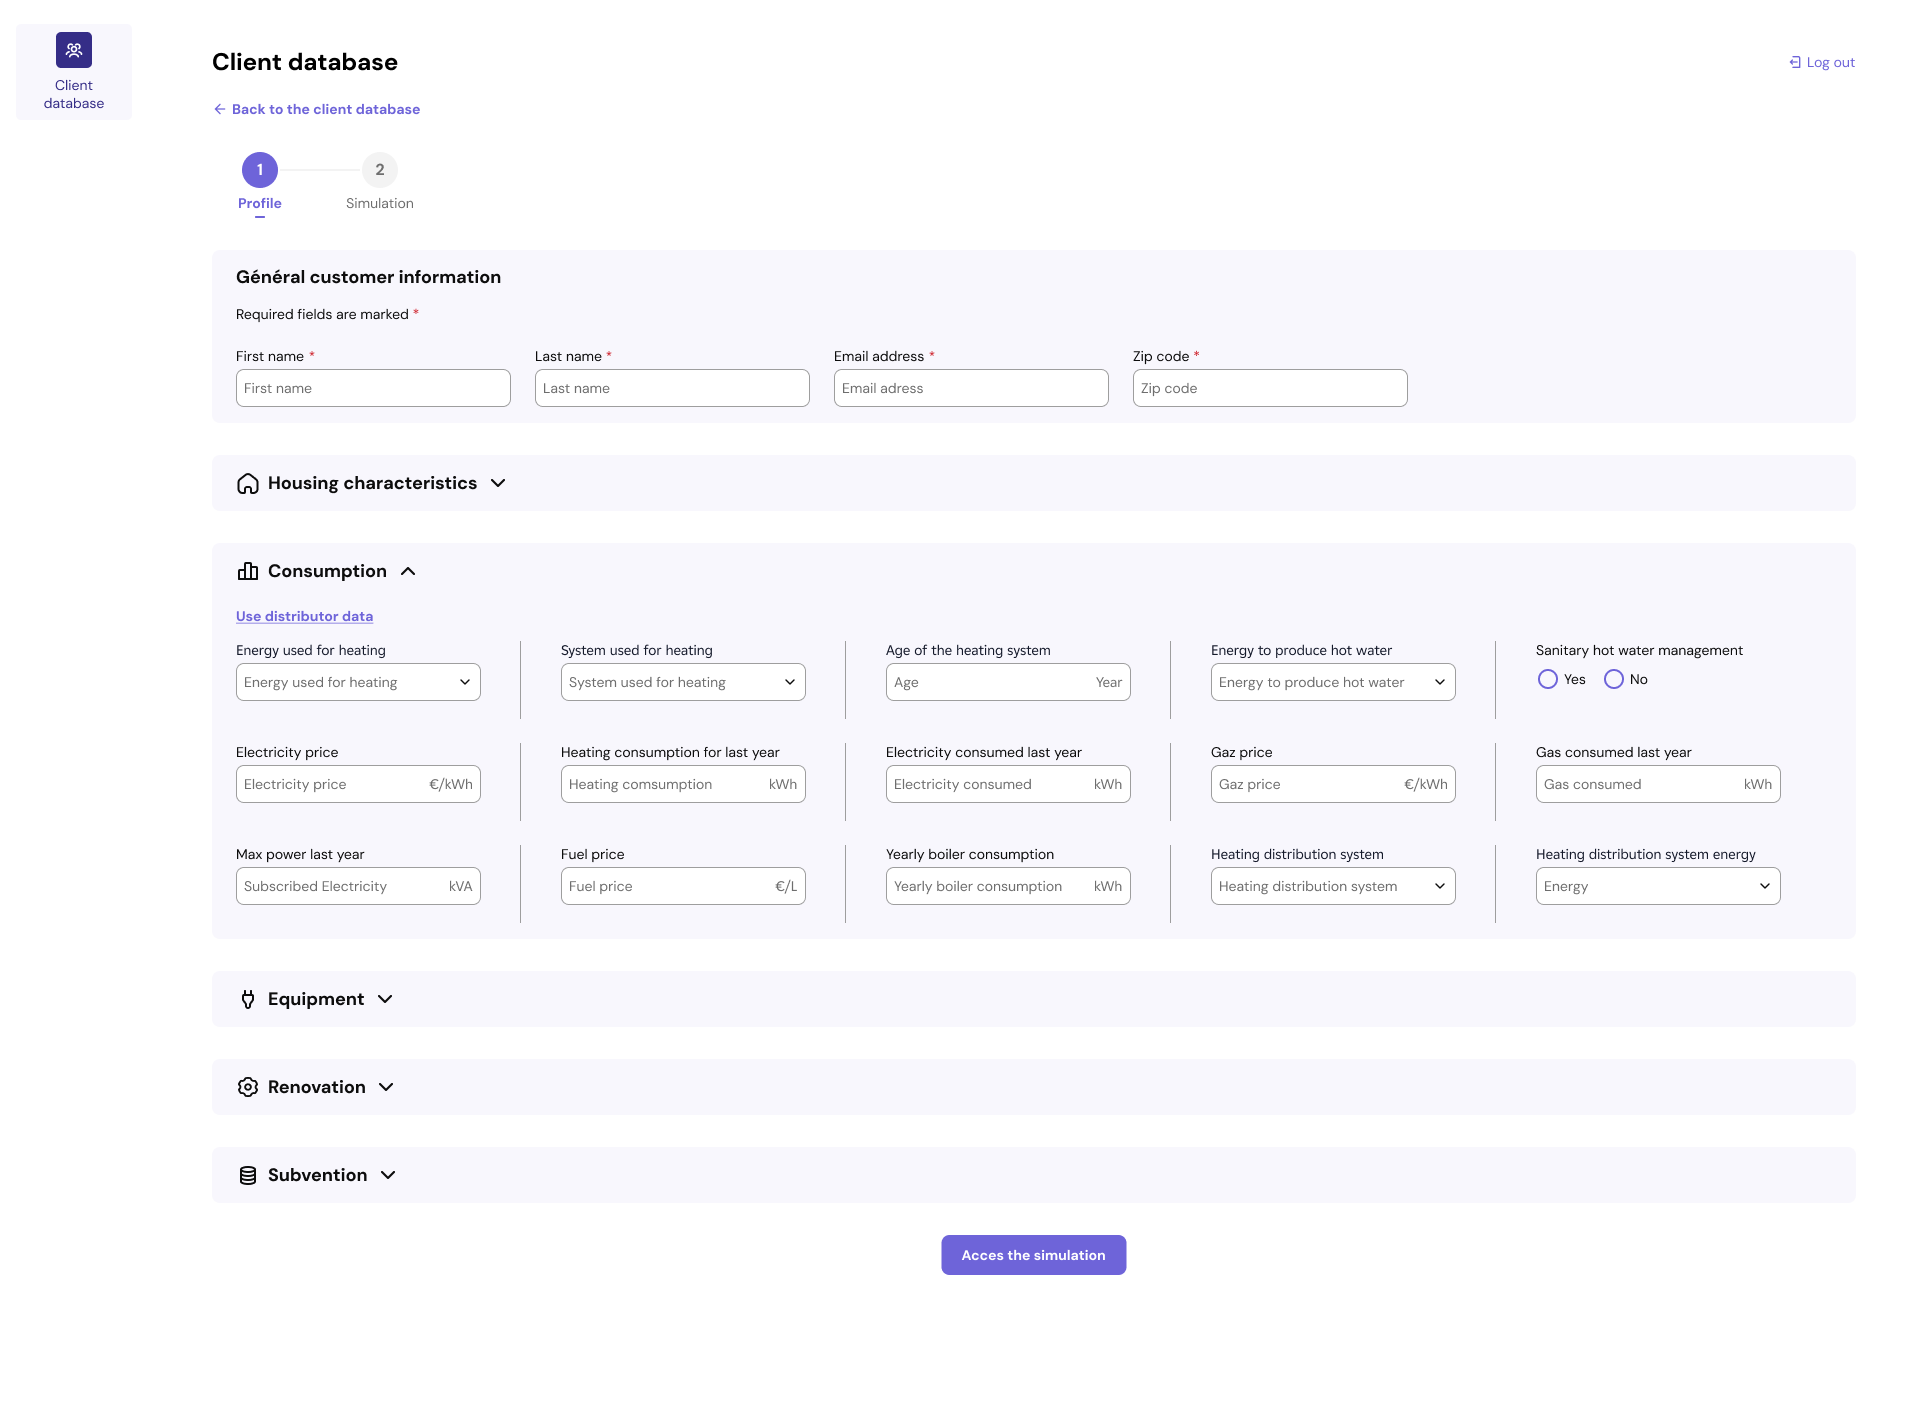Focus the Gaz price field
Viewport: 1920px width, 1425px height.
coord(1333,784)
